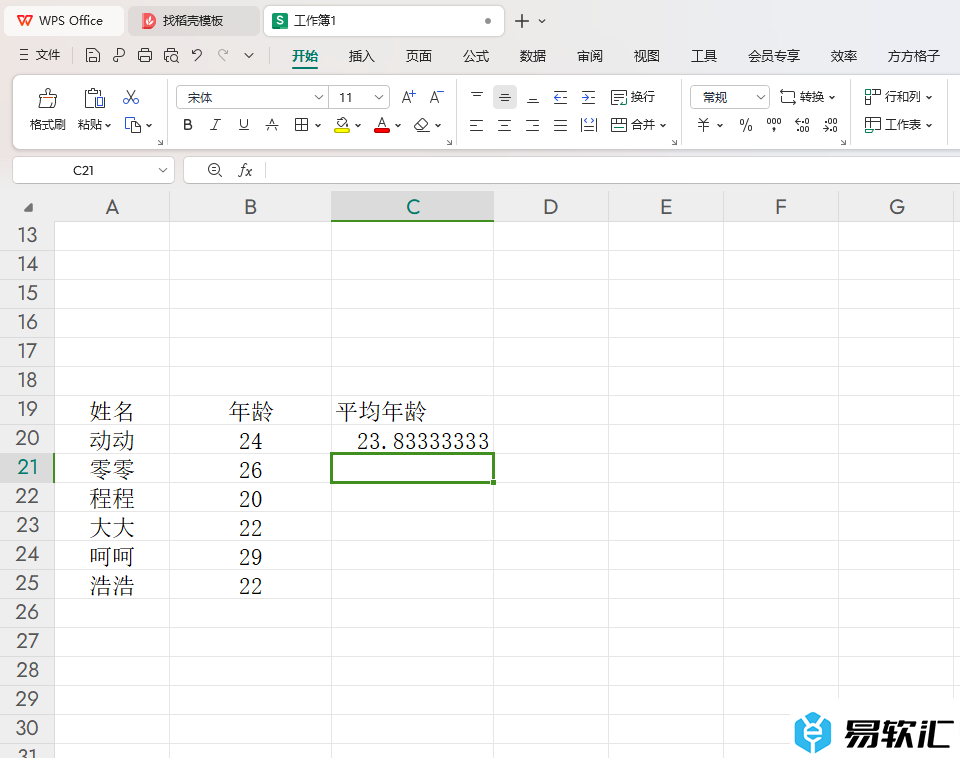The image size is (960, 758).
Task: Align cell content to top
Action: click(x=477, y=97)
